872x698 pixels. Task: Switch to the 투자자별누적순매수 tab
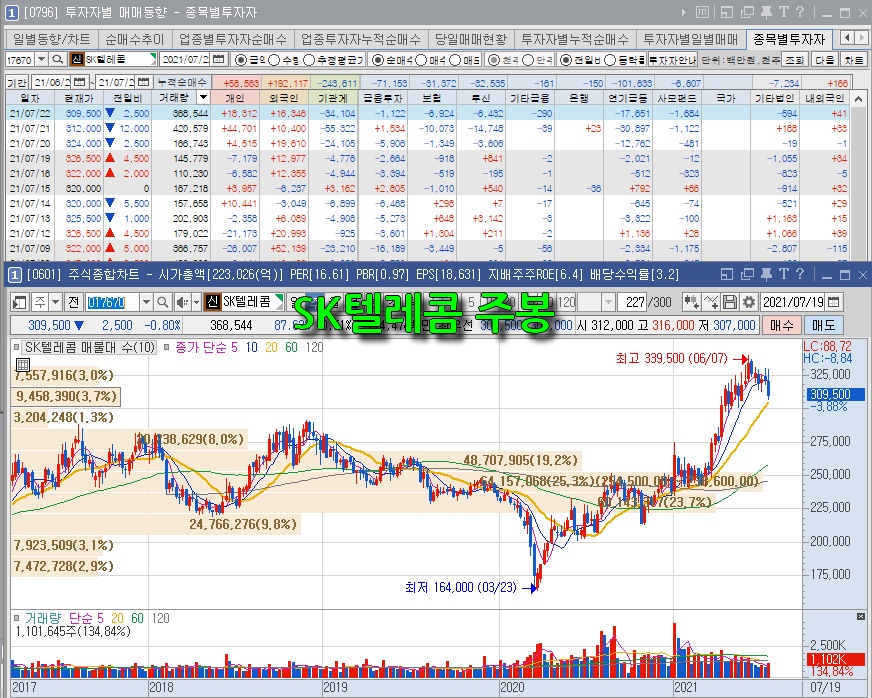point(574,39)
